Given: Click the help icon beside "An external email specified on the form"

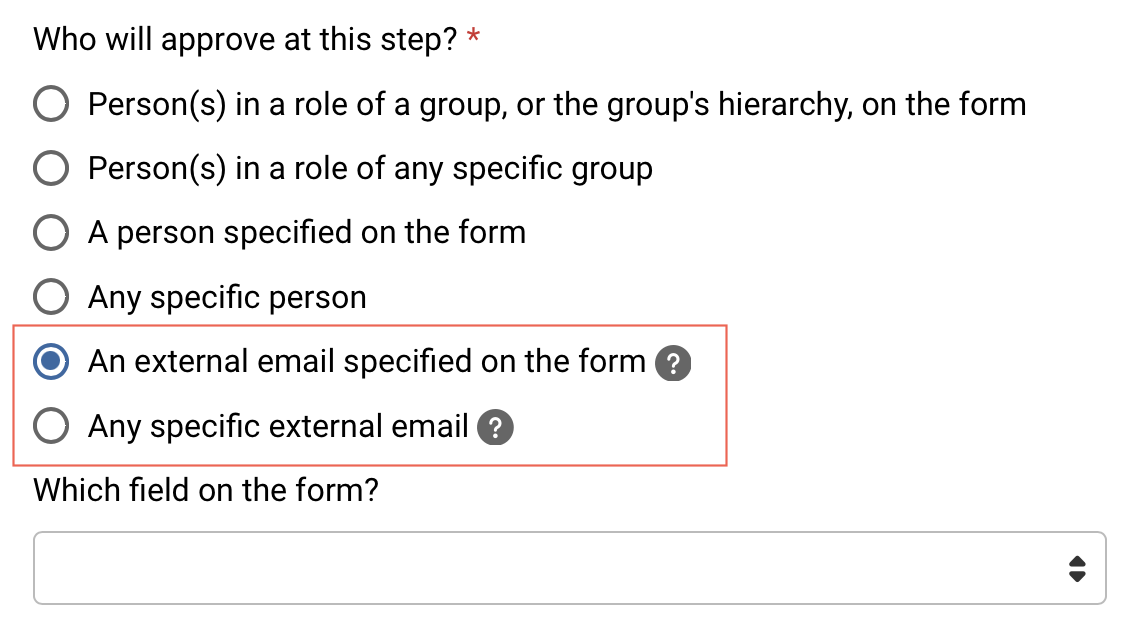Looking at the screenshot, I should click(673, 362).
